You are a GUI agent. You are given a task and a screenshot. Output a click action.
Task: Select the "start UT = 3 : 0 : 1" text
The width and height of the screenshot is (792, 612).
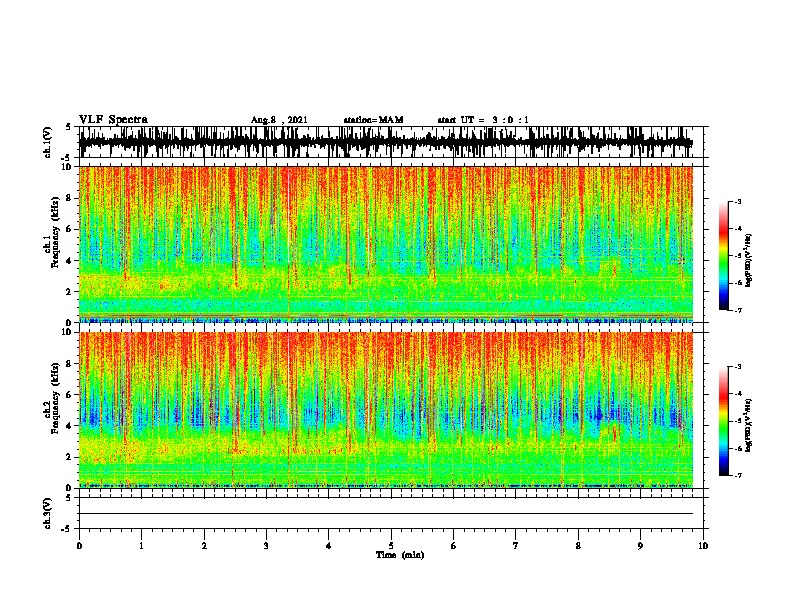pyautogui.click(x=483, y=120)
